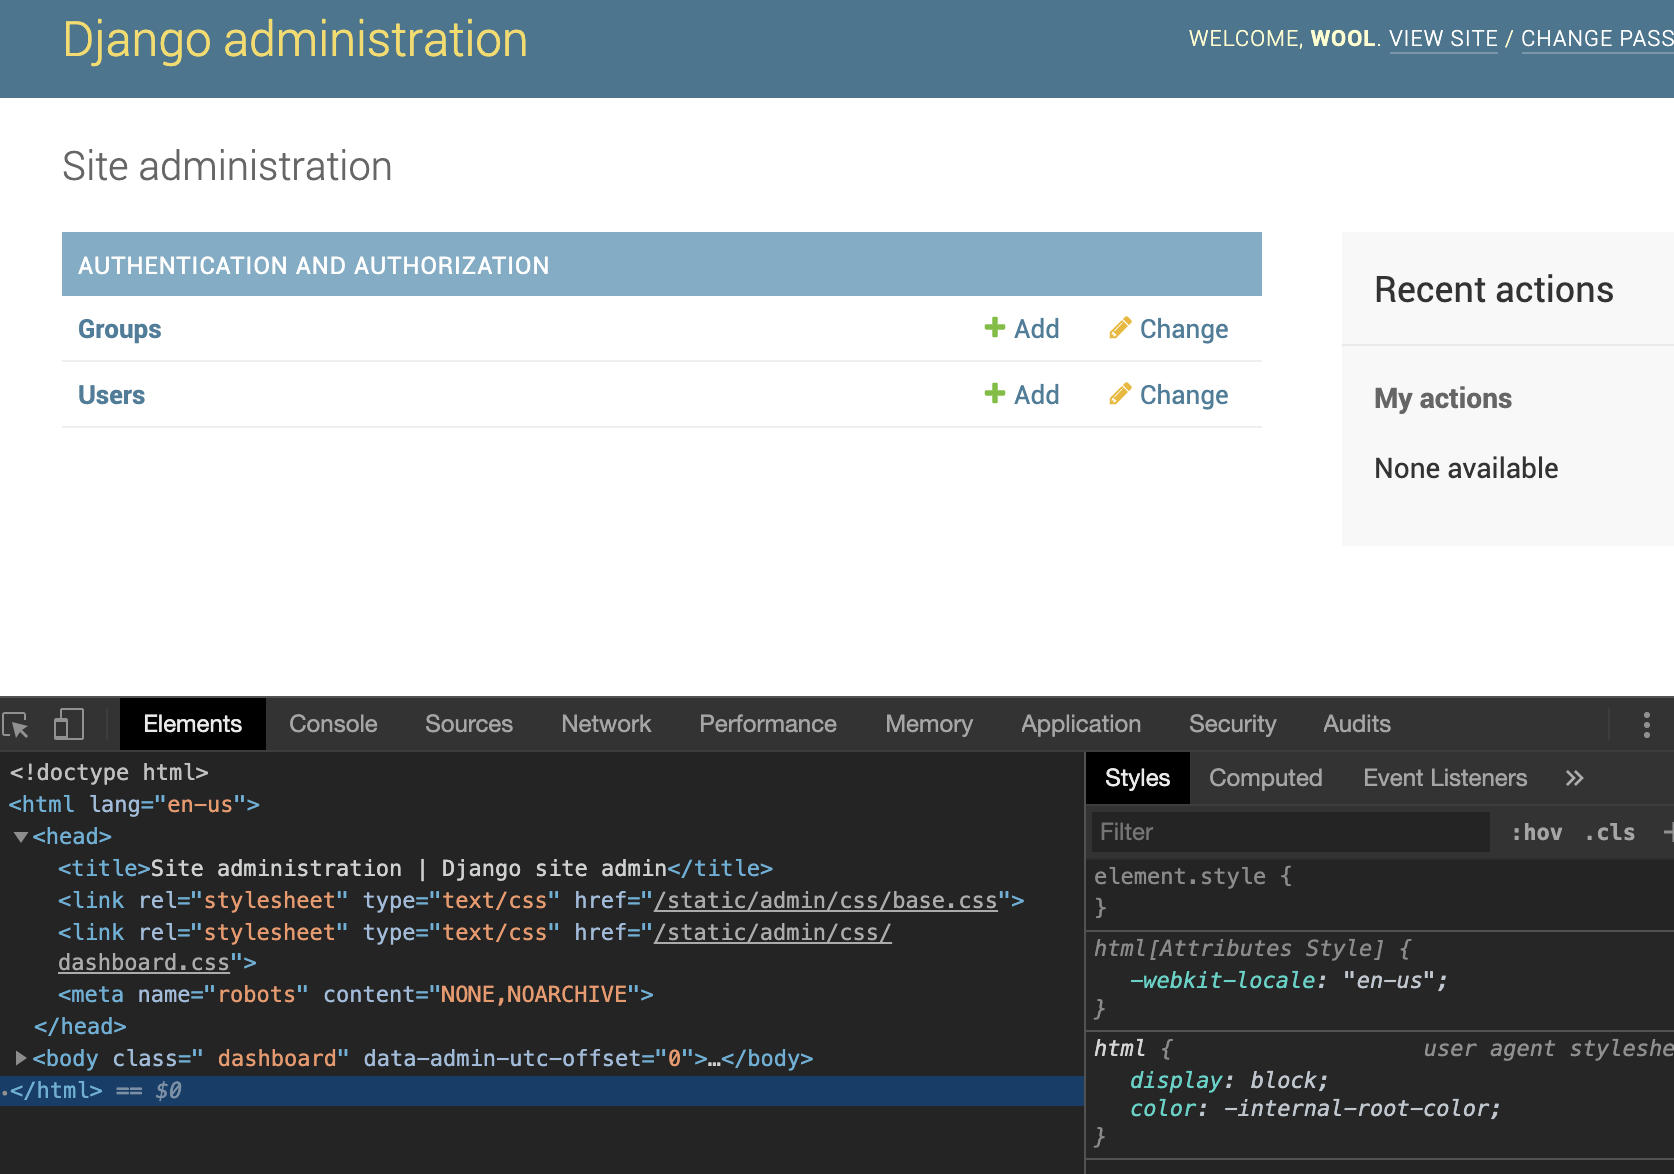Show more Styles pane tabs chevron
The width and height of the screenshot is (1674, 1174).
[x=1574, y=778]
